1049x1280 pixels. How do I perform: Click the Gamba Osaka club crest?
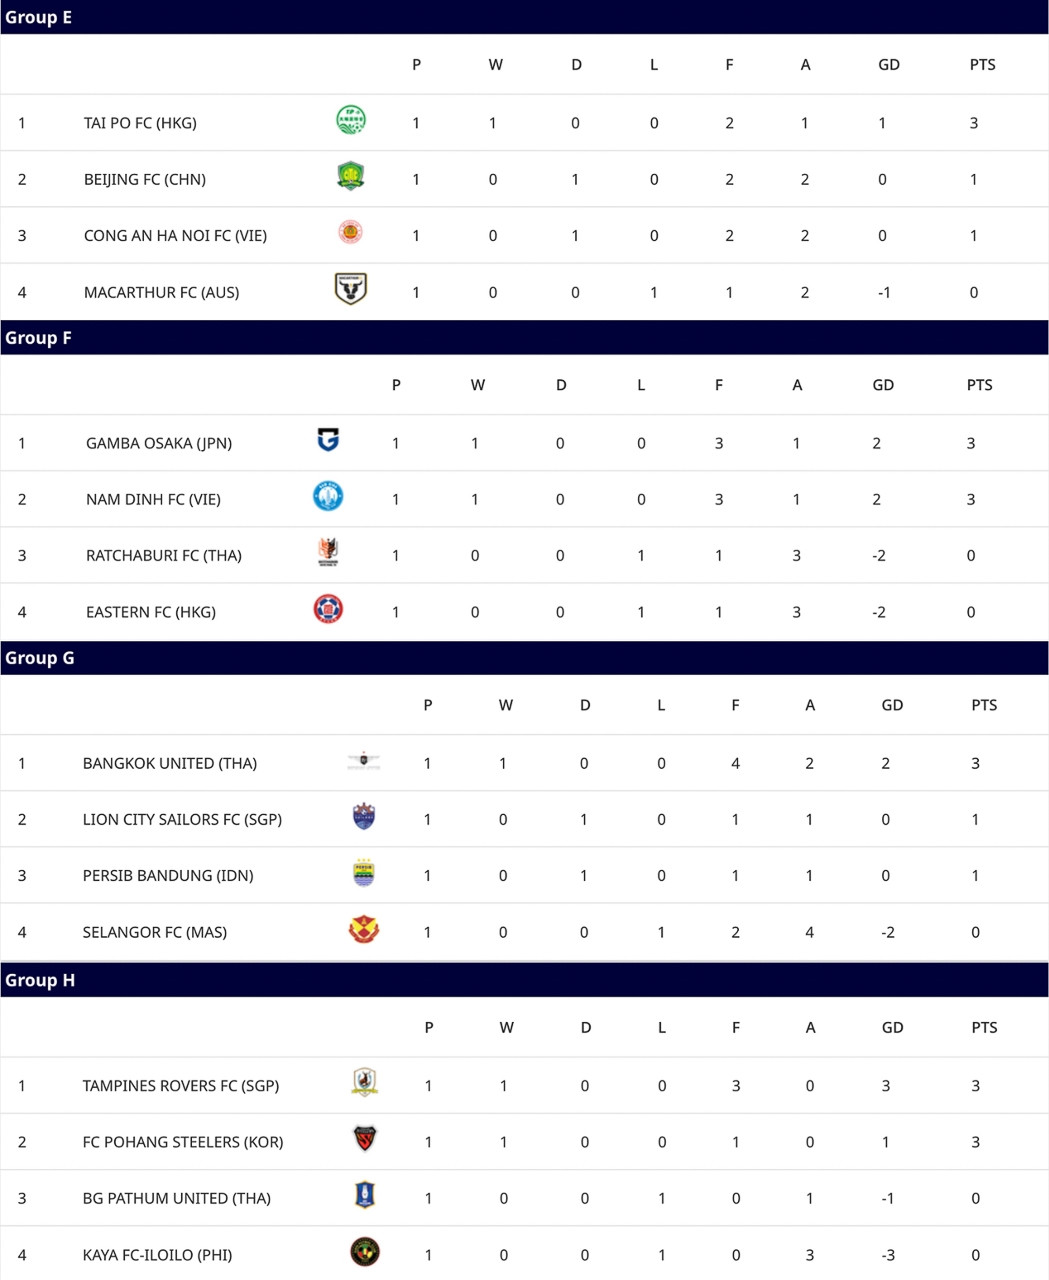point(328,440)
